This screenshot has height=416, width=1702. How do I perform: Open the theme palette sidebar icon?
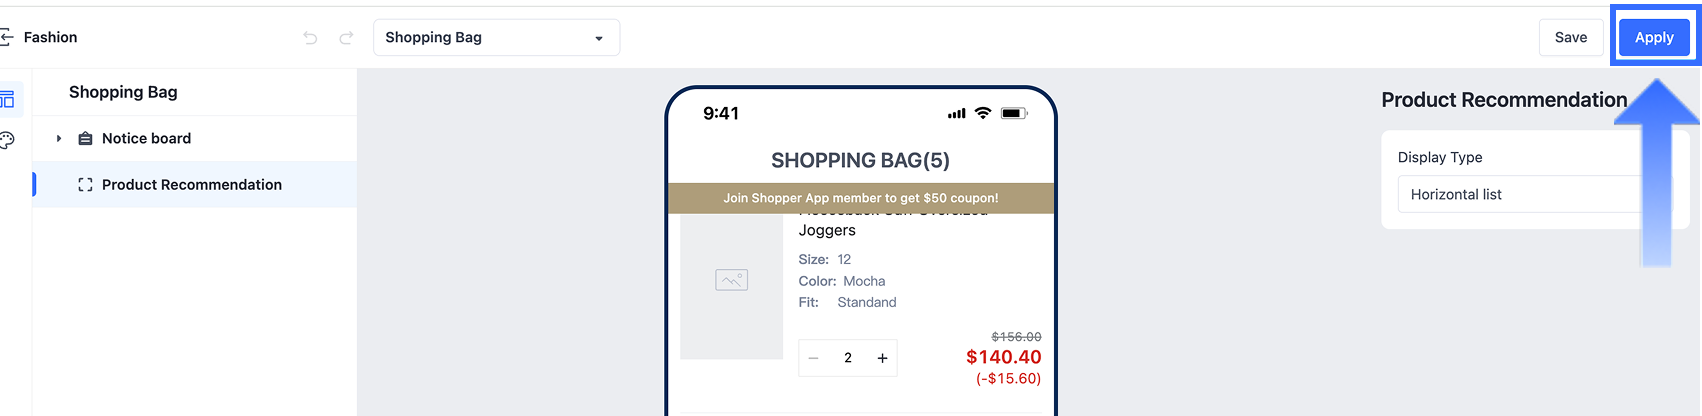point(8,140)
